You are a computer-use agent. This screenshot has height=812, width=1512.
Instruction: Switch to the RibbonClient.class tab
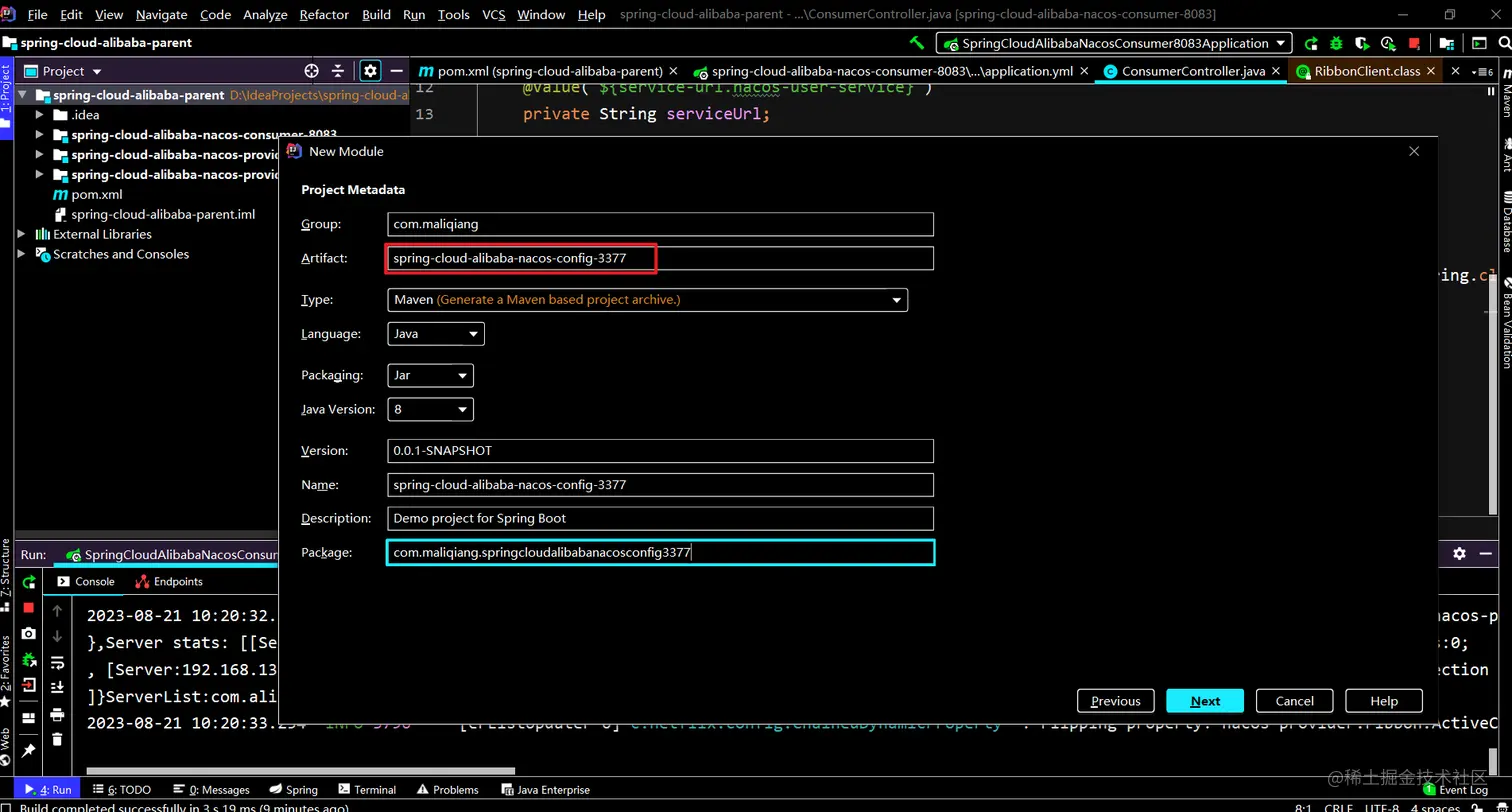coord(1367,71)
